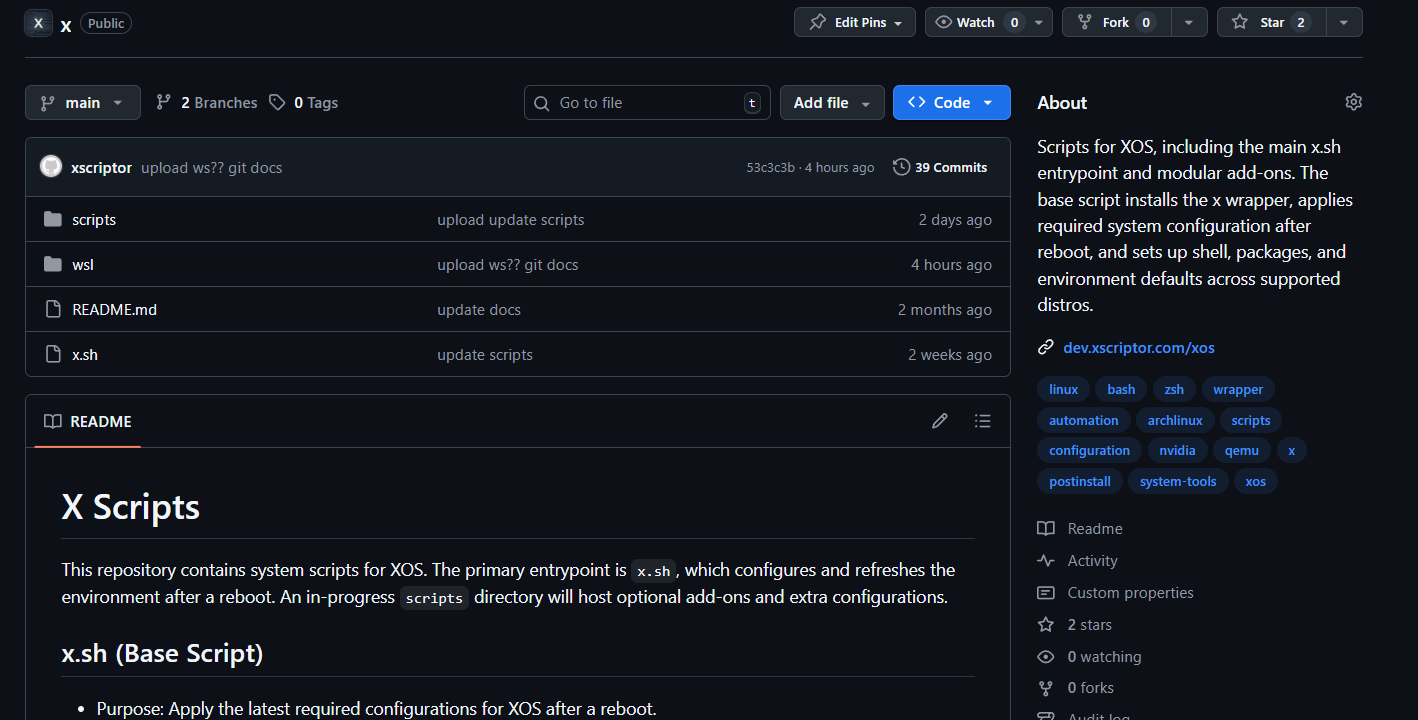Toggle Watch on this repository

click(964, 22)
